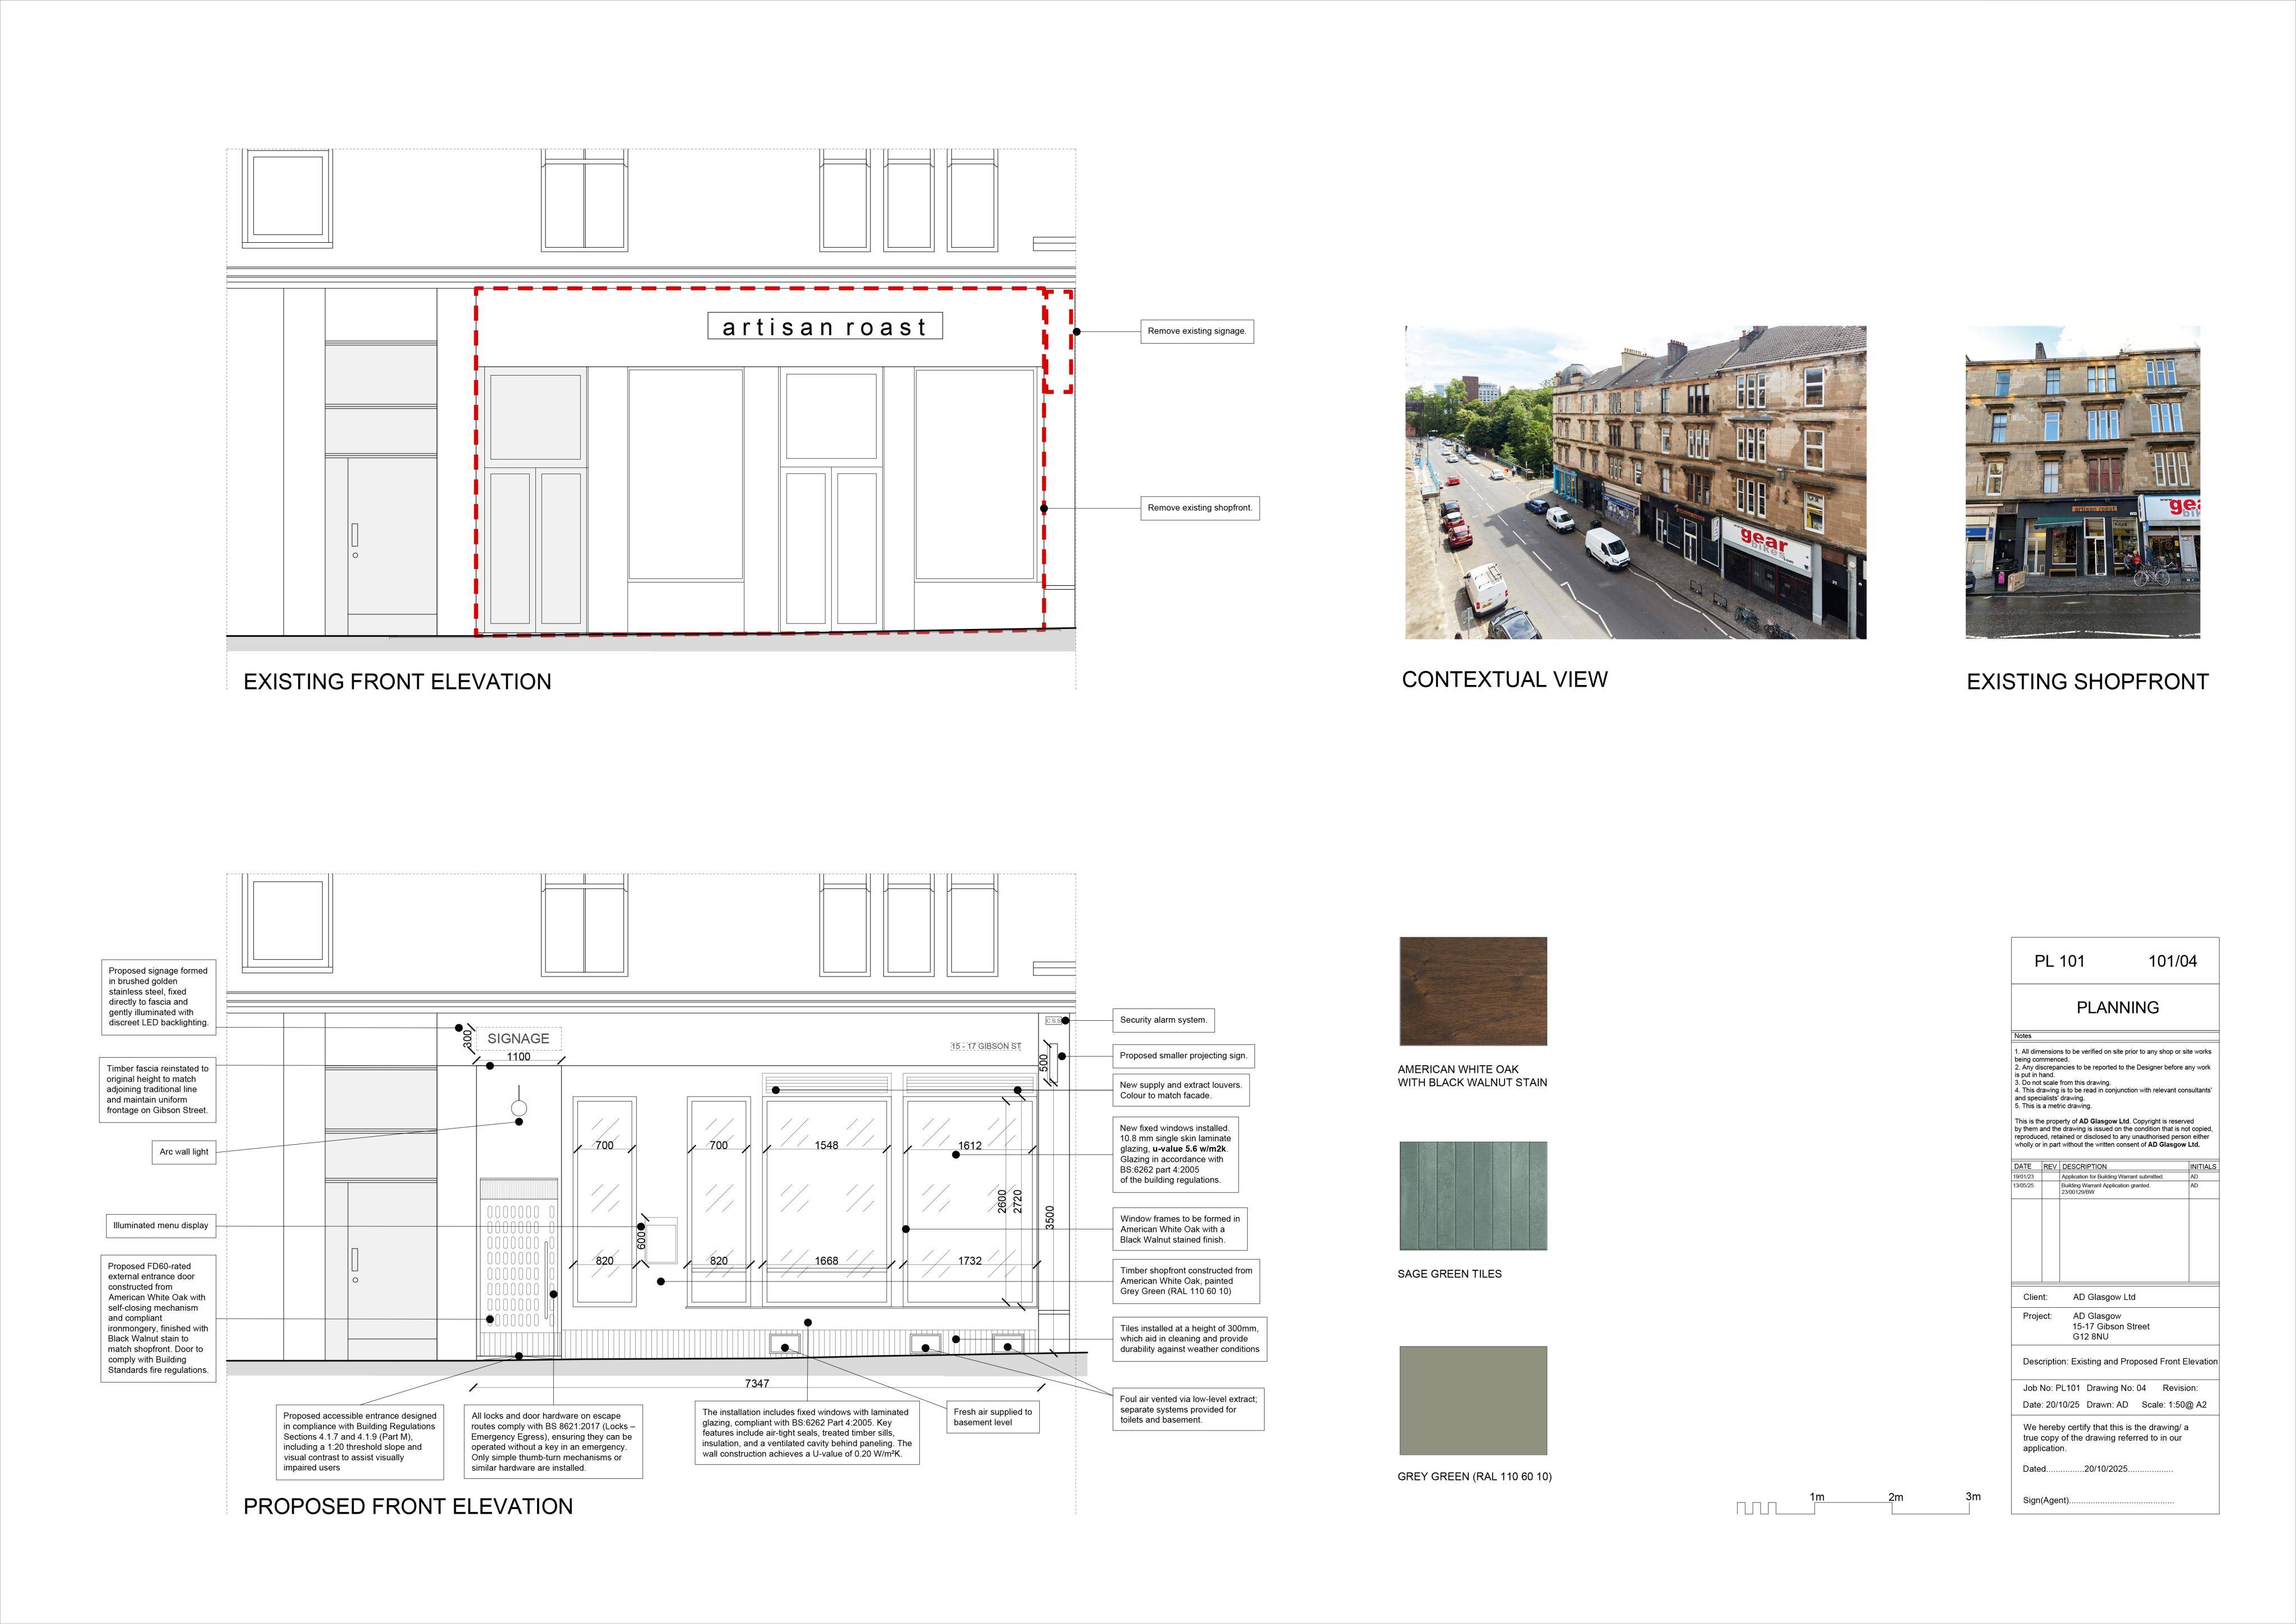Click the 'EXISTING SHOPFRONT' caption

pos(2087,682)
